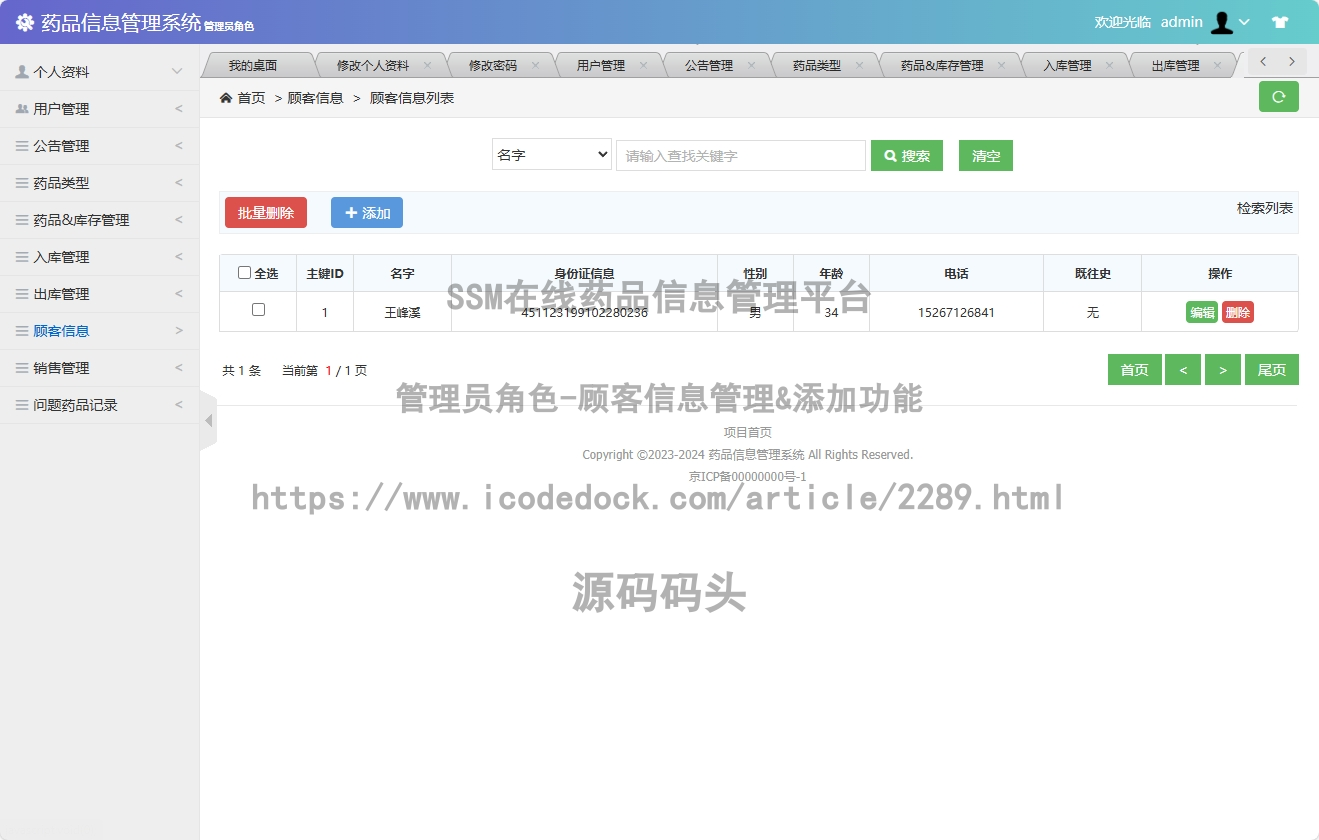Click 删除 for row 王峰溪
Image resolution: width=1319 pixels, height=840 pixels.
[x=1238, y=312]
